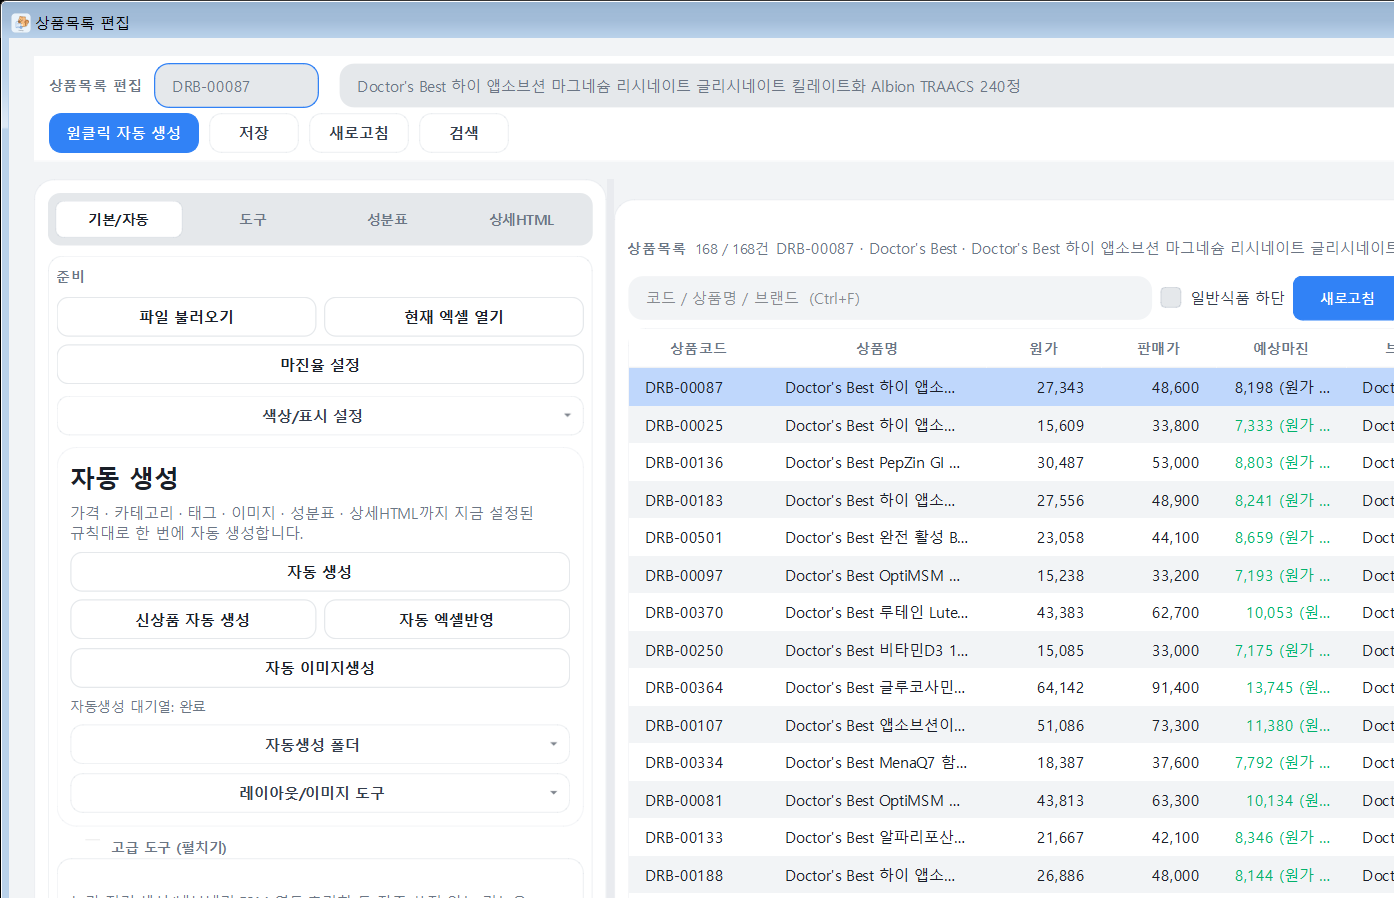Viewport: 1394px width, 898px height.
Task: Select the row DRB-00081
Action: click(x=1011, y=800)
